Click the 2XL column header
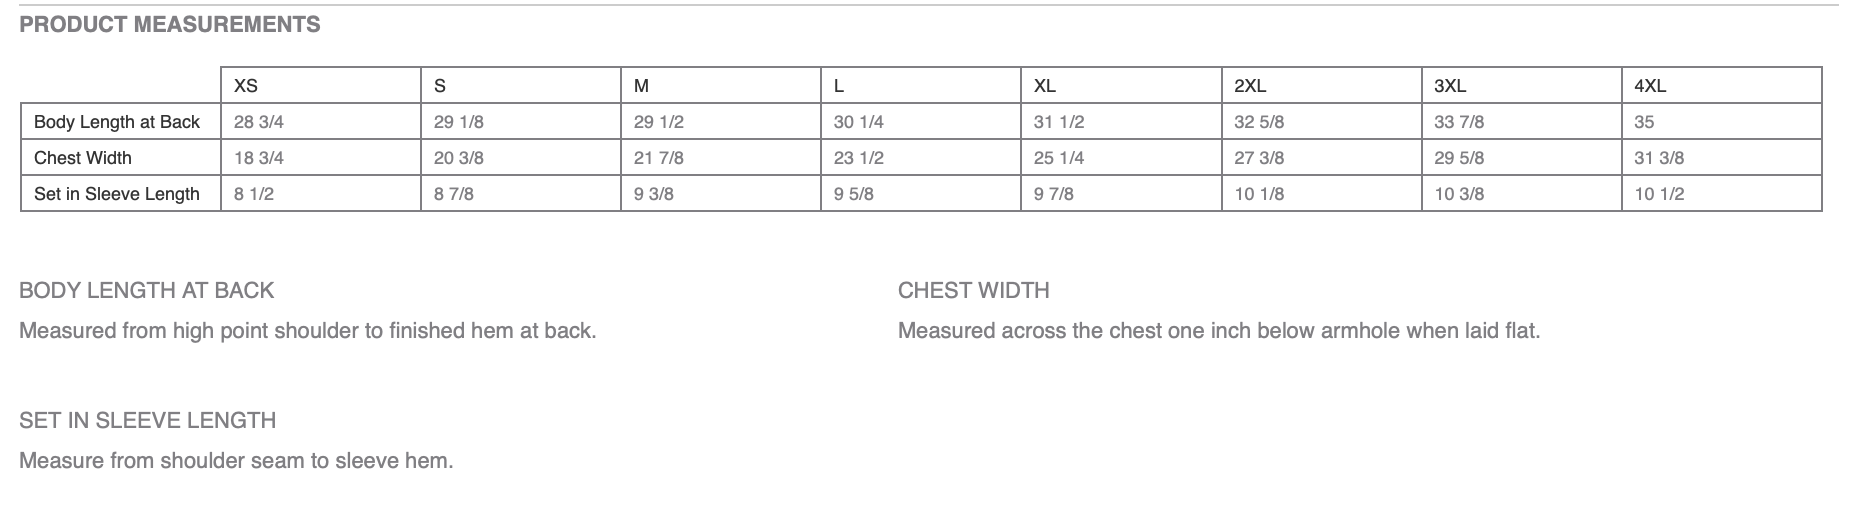 pyautogui.click(x=1250, y=86)
